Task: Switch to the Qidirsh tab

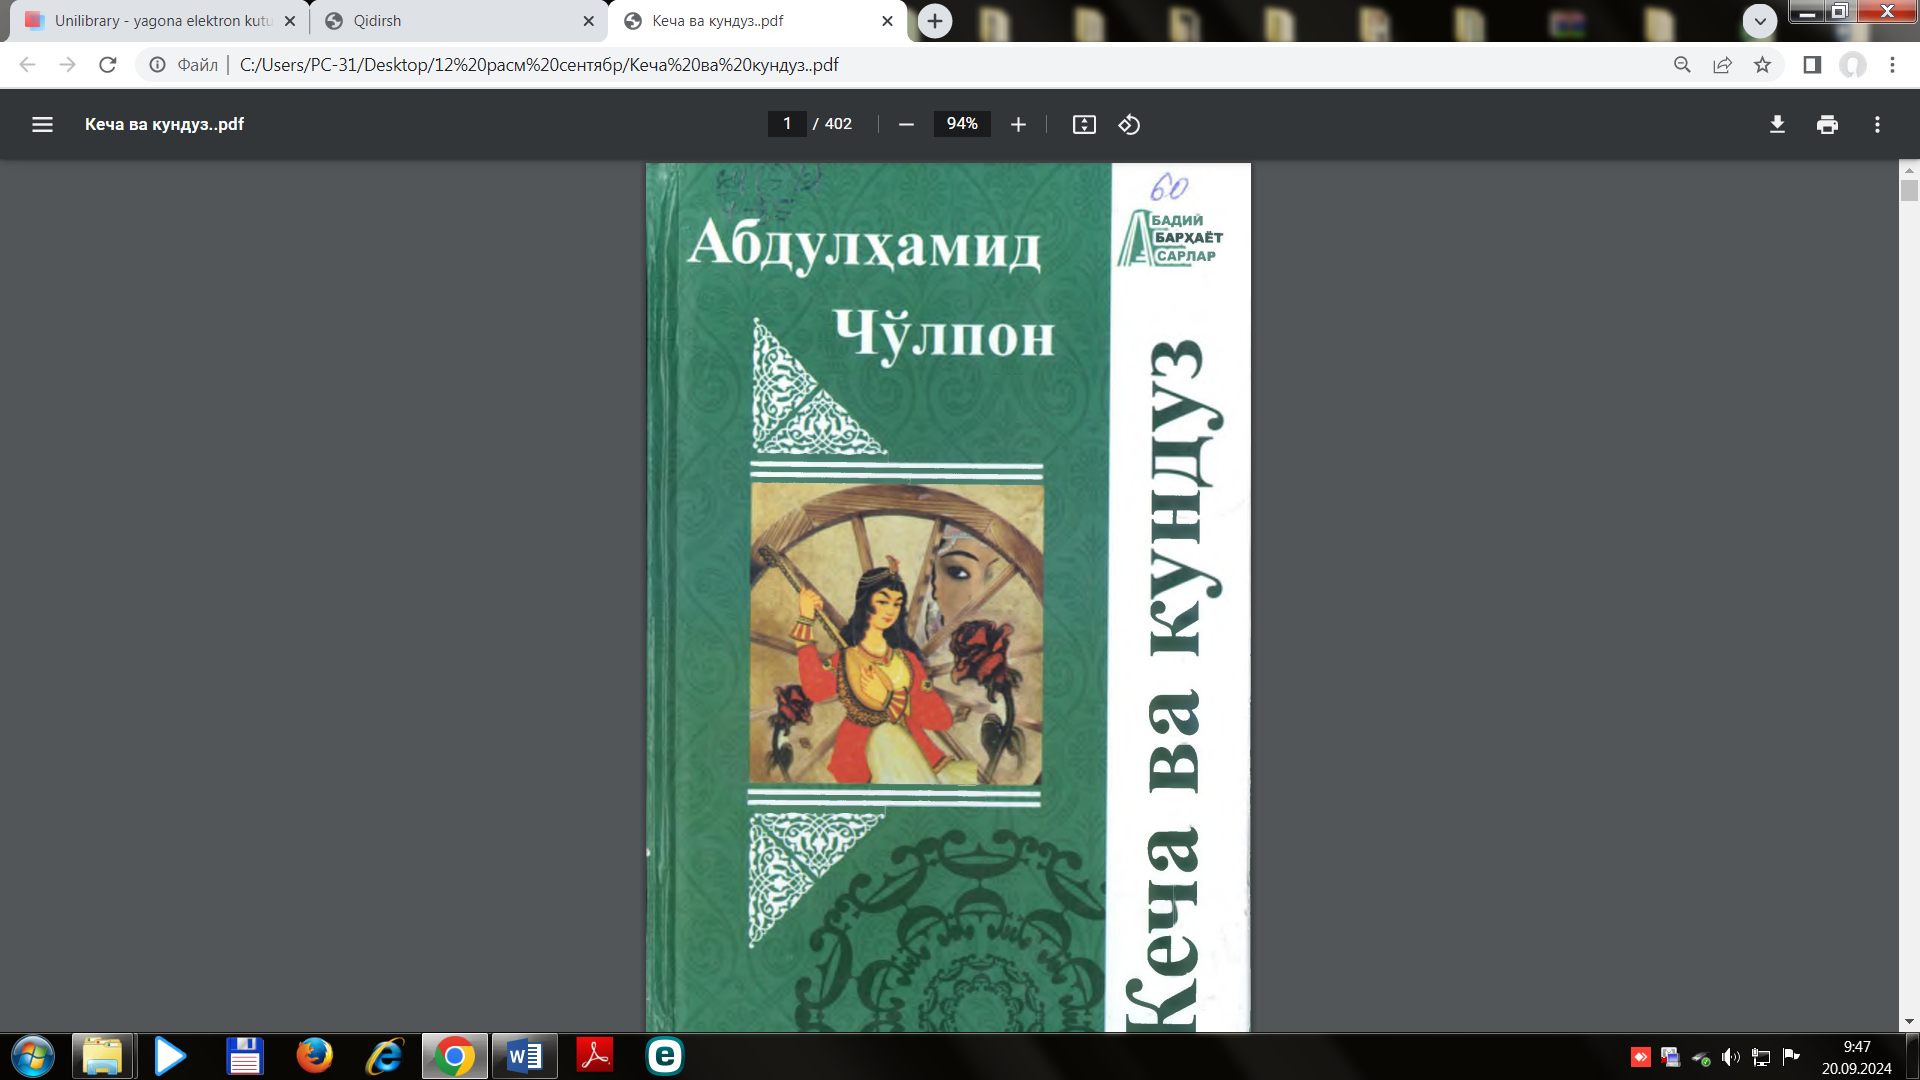Action: [x=458, y=21]
